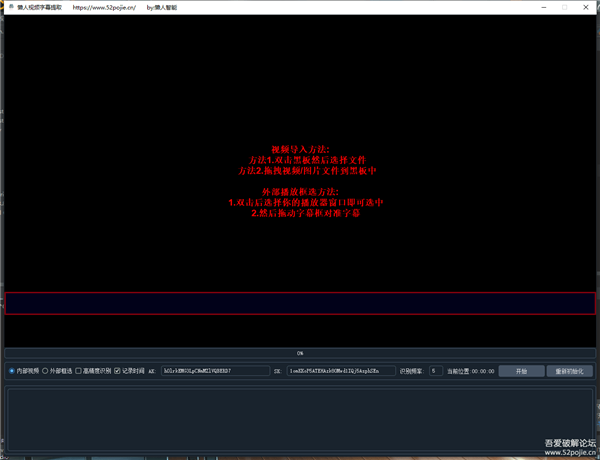Screen dimensions: 600x460
Task: Click the 识别频率 label
Action: point(412,371)
